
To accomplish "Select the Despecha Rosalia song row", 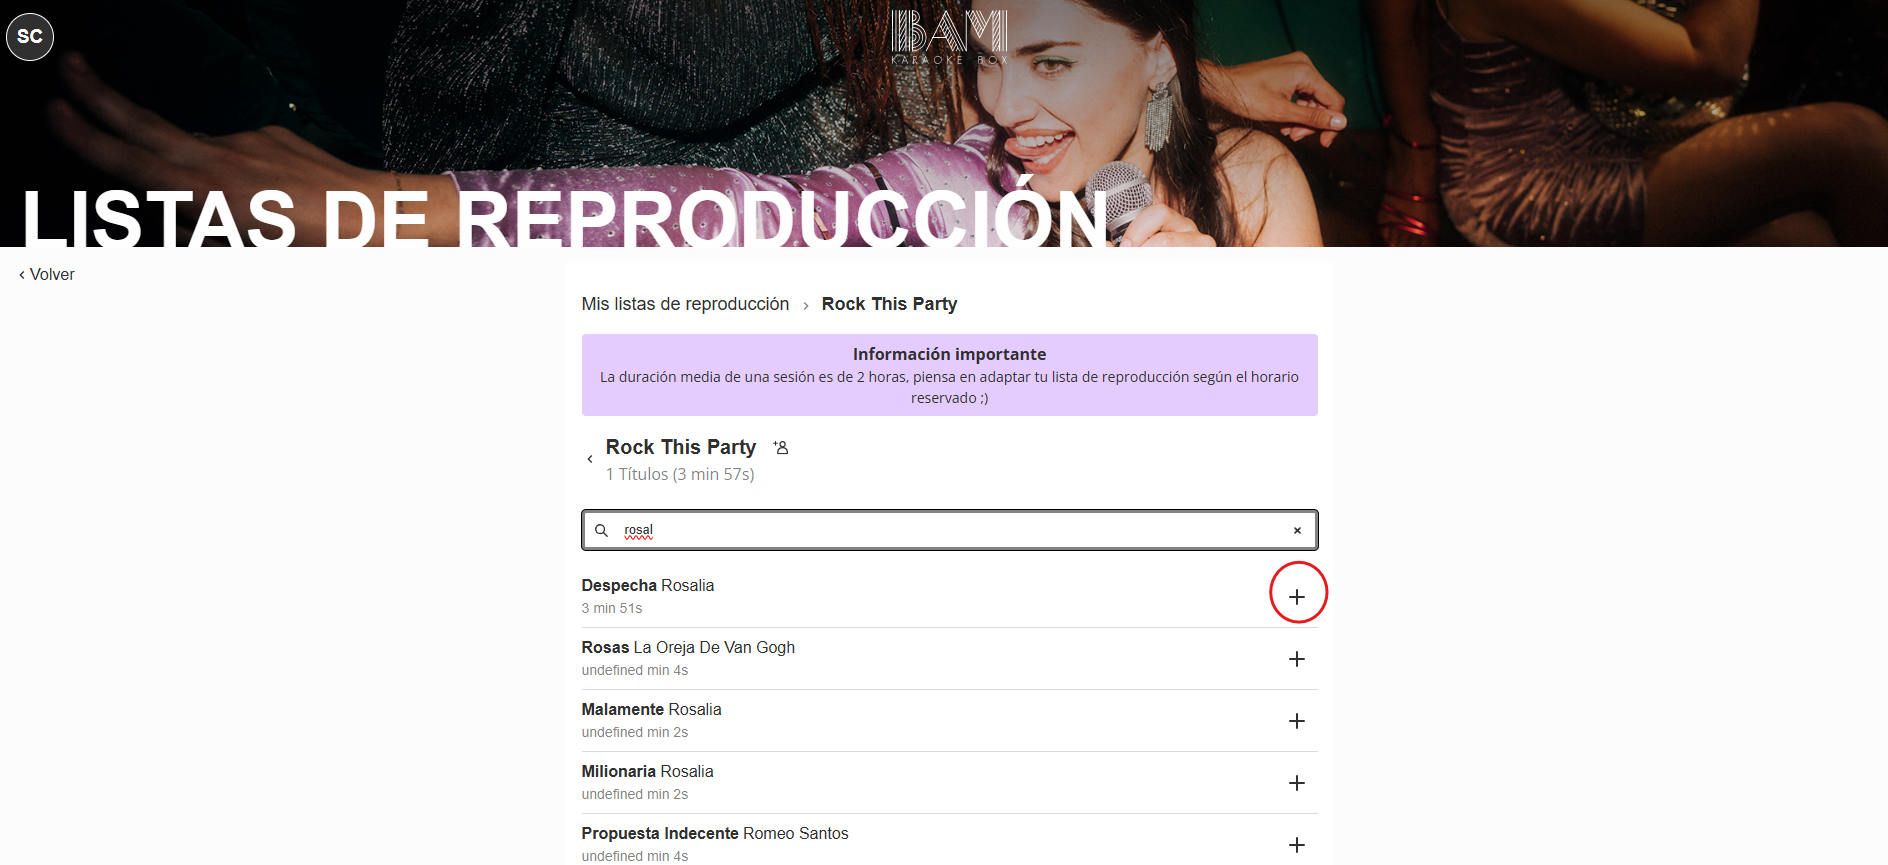I will coord(950,596).
